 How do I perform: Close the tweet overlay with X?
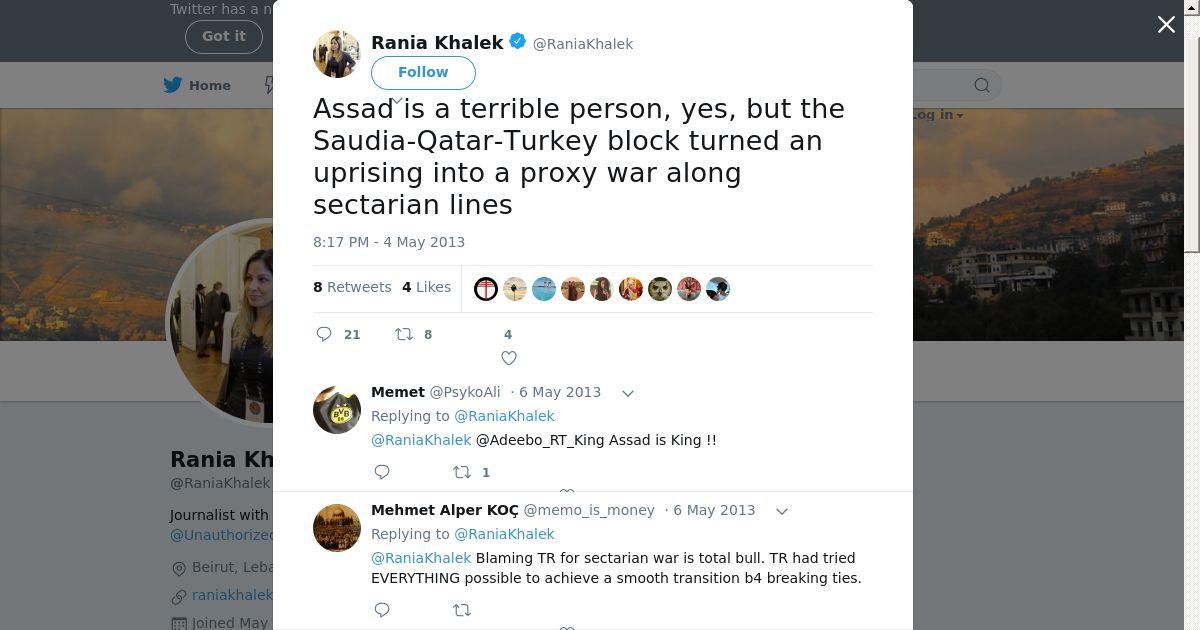click(x=1166, y=25)
